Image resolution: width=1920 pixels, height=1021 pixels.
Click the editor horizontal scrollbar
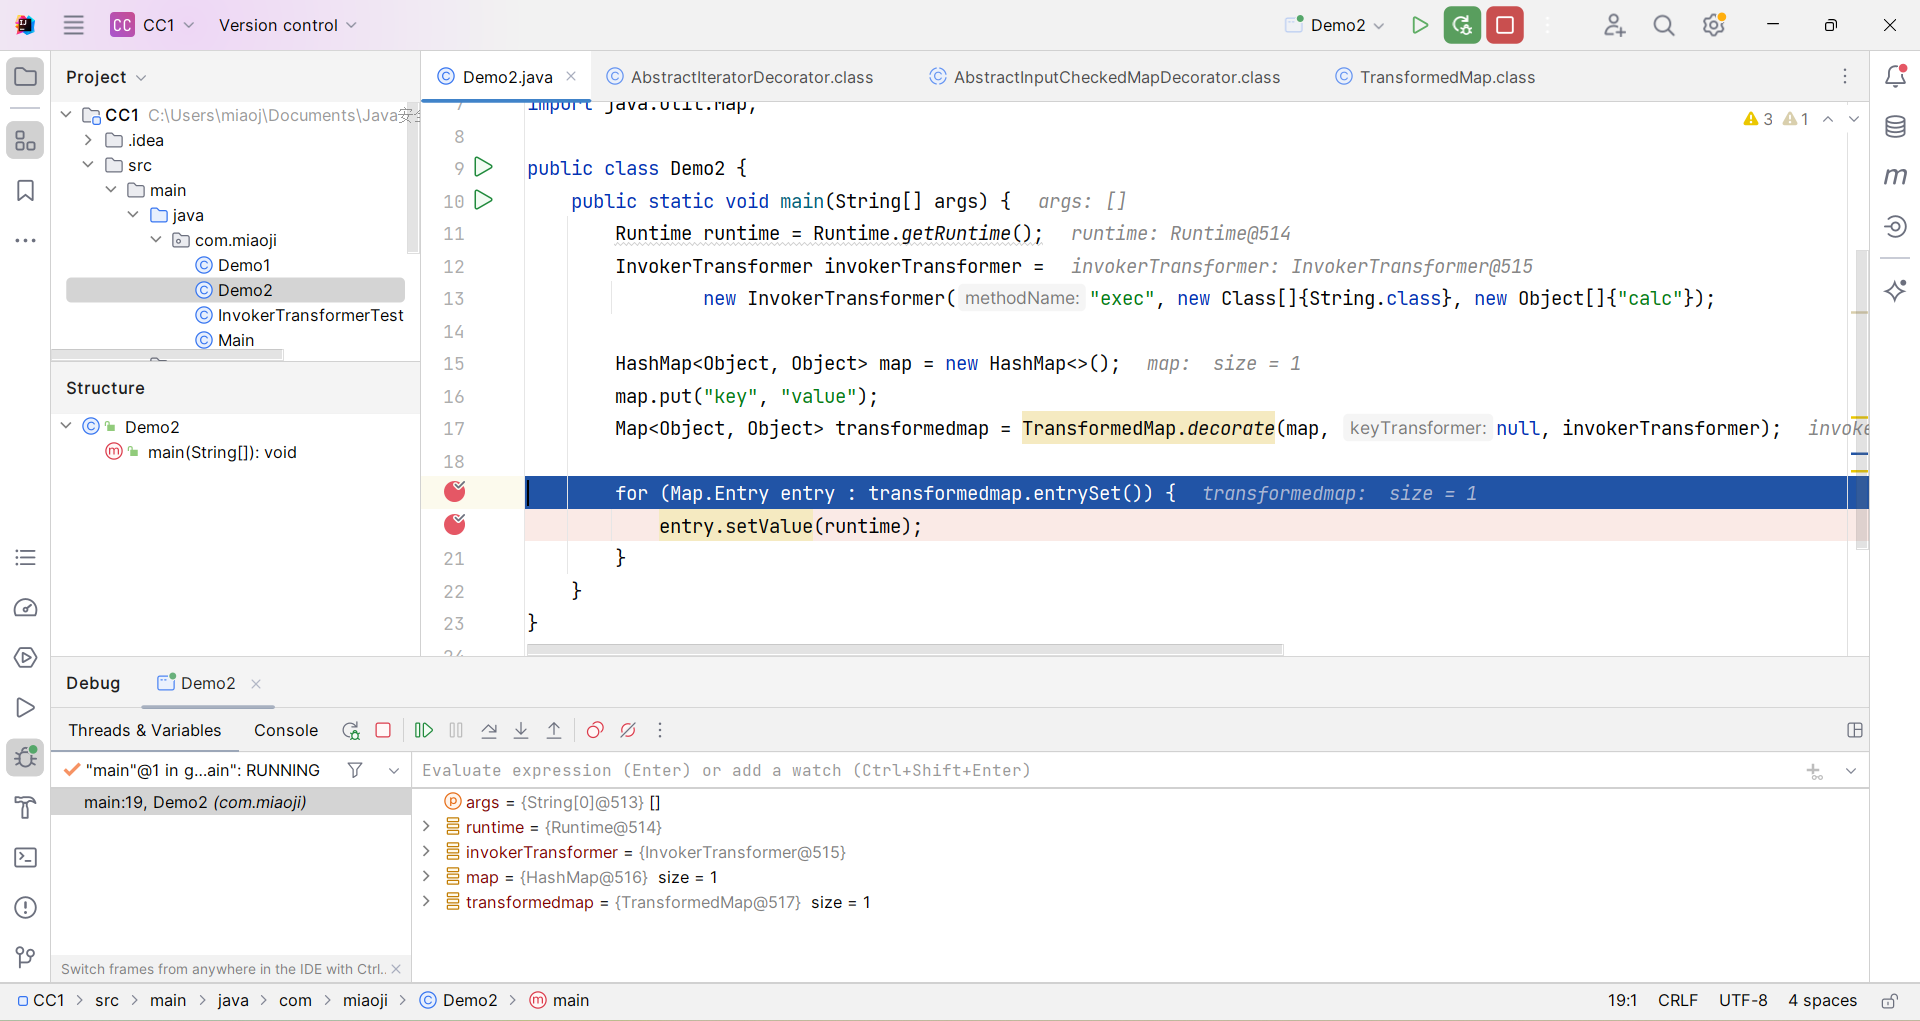coord(904,650)
